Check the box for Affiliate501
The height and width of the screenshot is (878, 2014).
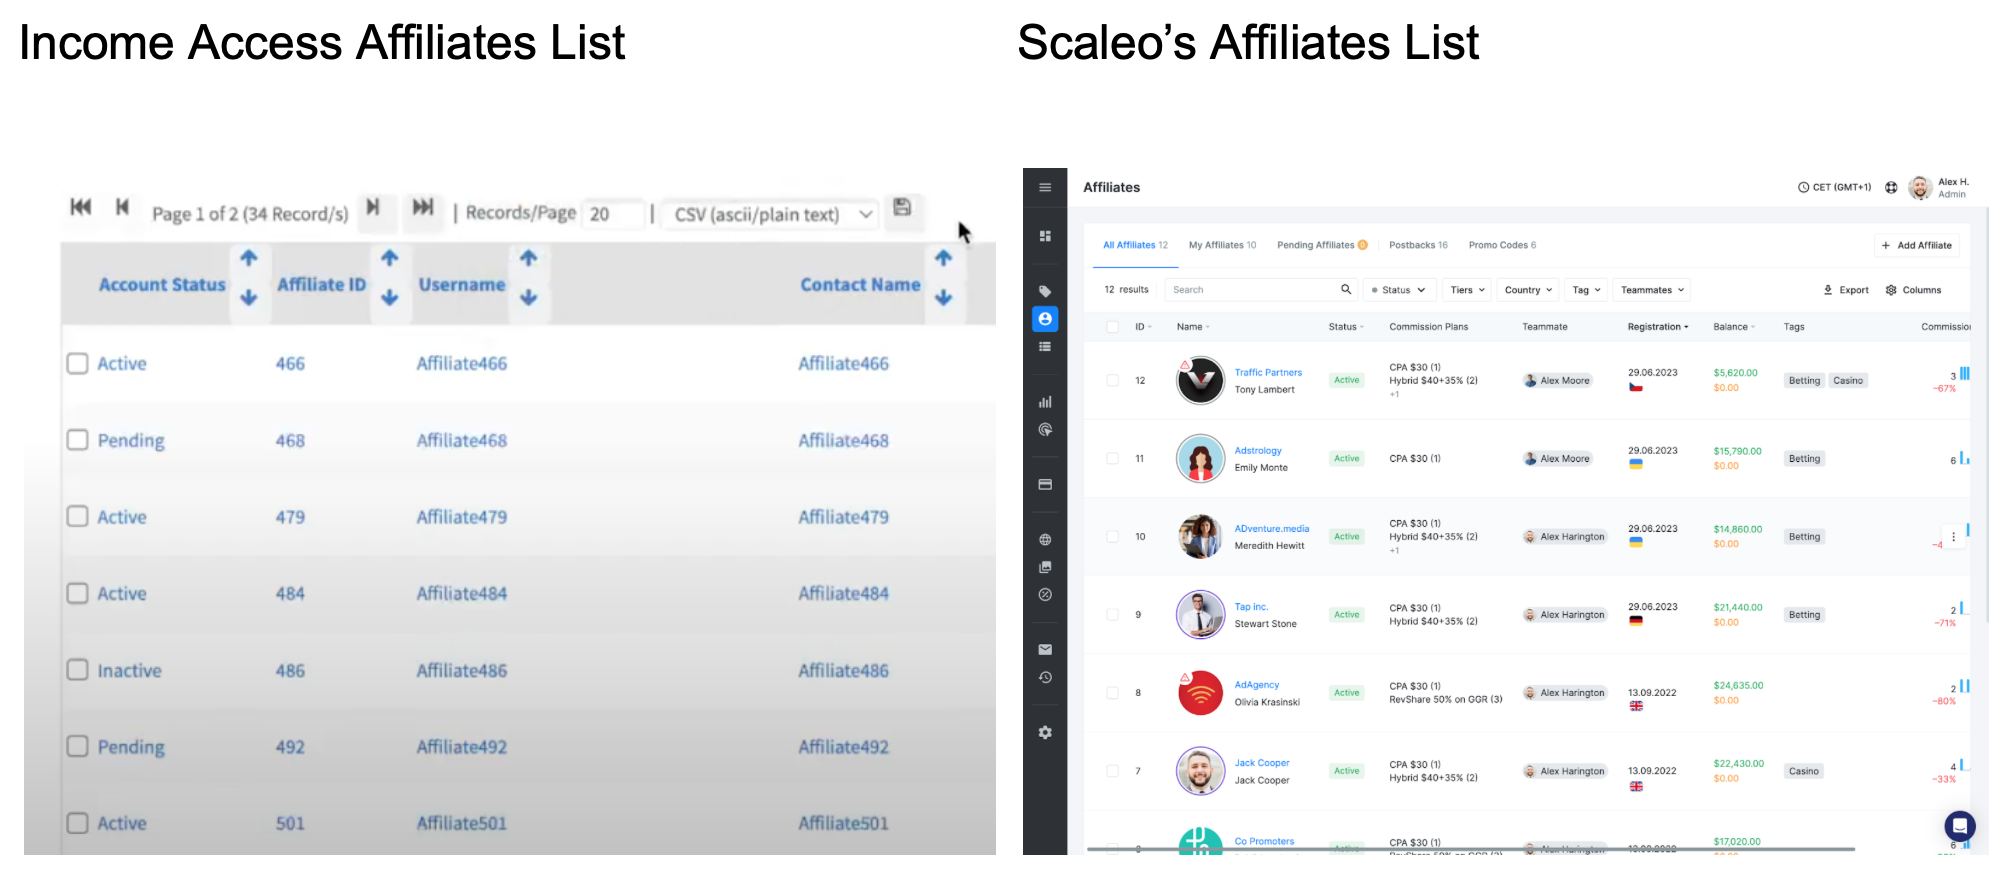pos(78,823)
